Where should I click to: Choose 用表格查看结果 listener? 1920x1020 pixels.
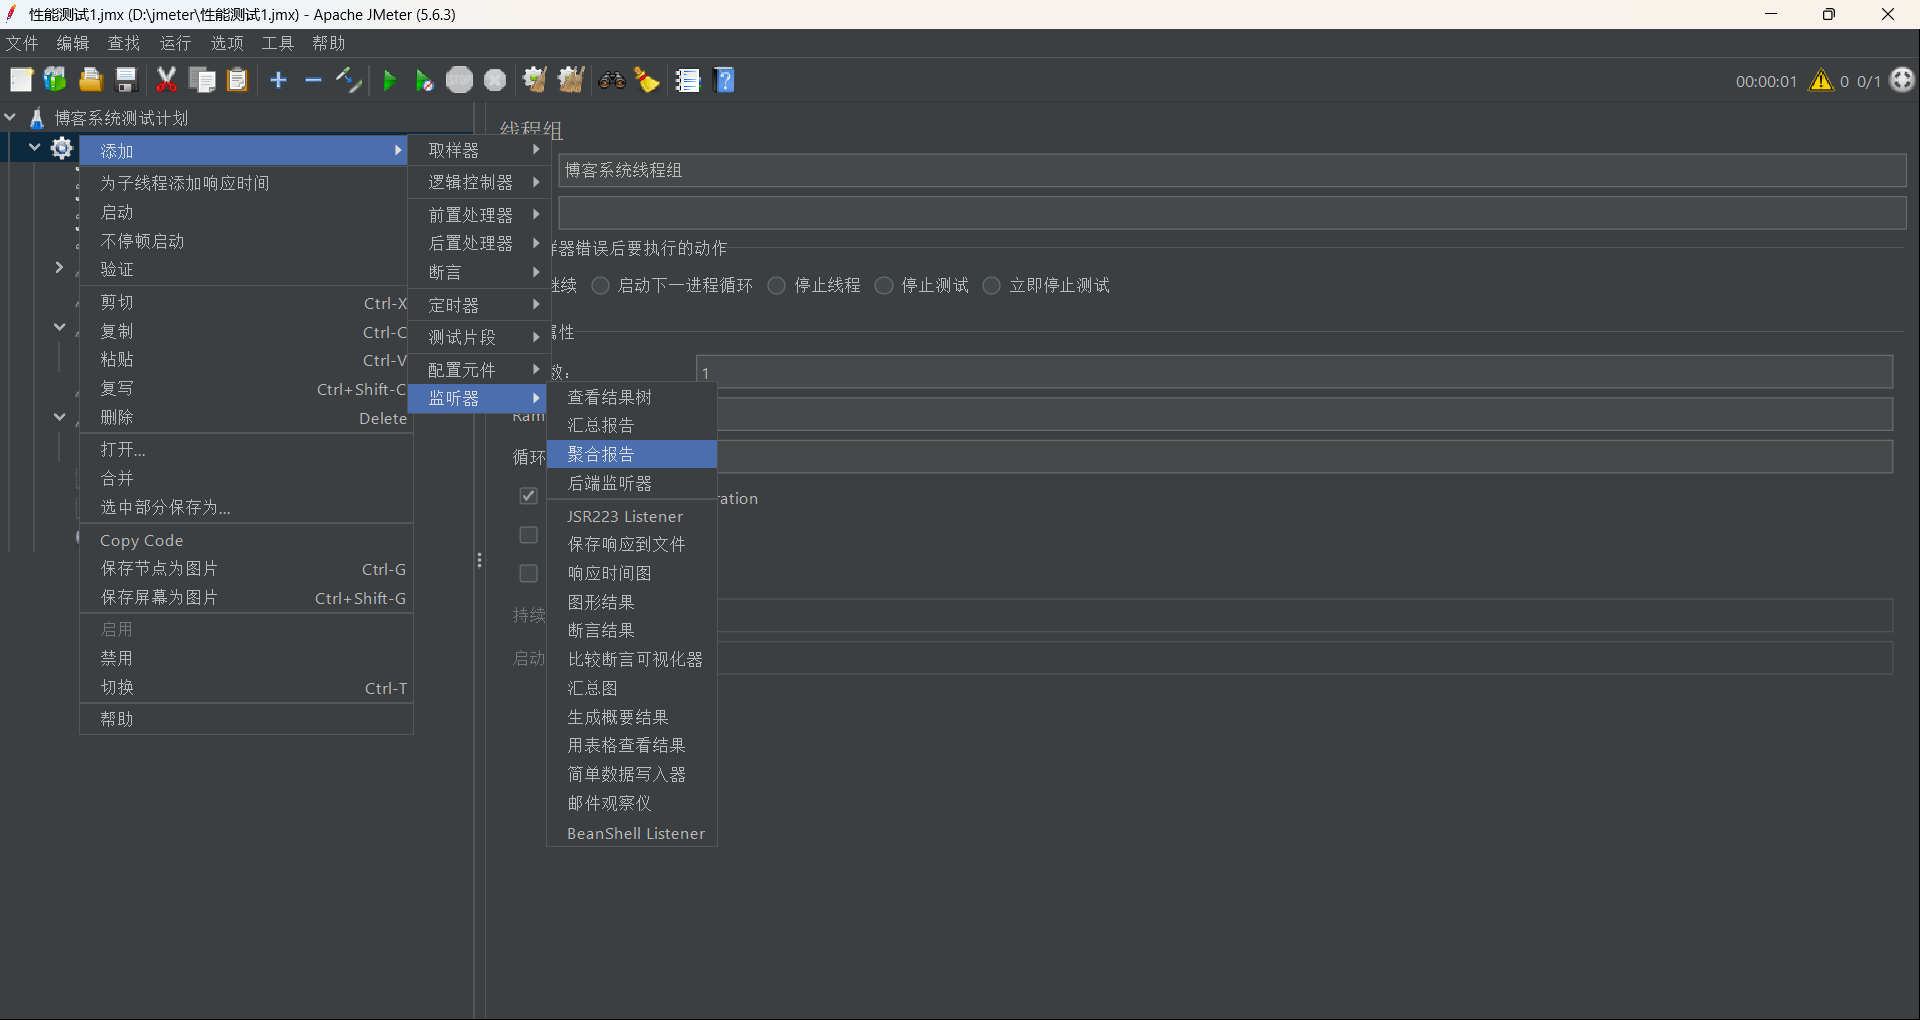coord(632,745)
